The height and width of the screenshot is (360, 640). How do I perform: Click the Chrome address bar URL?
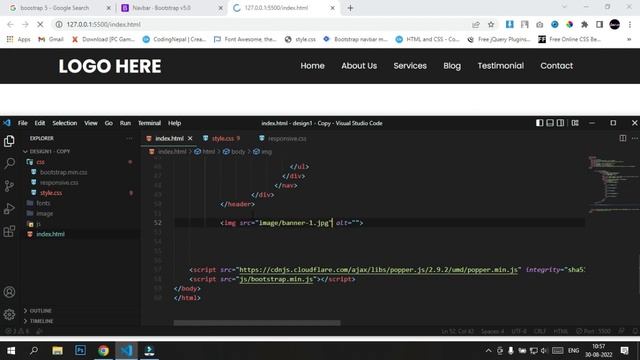(x=104, y=24)
